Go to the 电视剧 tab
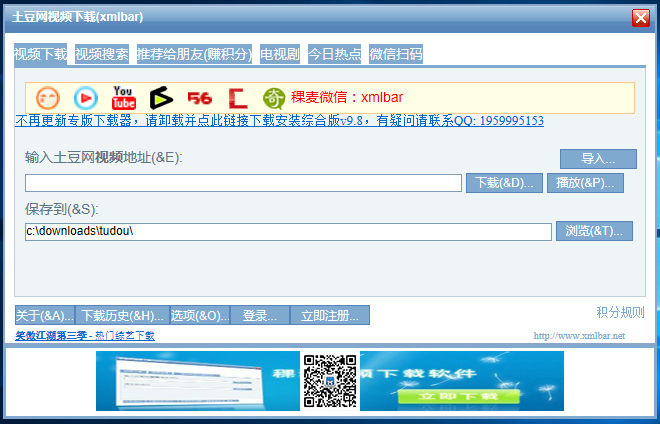Viewport: 660px width, 424px height. (280, 54)
